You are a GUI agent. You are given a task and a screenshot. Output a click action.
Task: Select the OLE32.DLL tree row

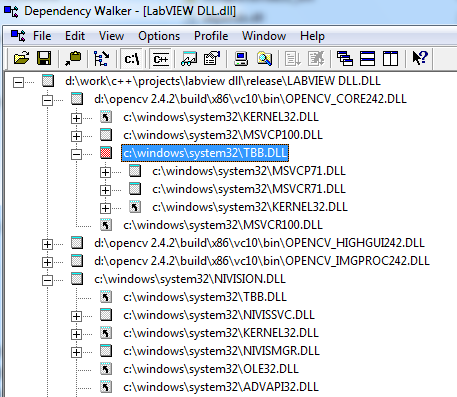[x=211, y=369]
